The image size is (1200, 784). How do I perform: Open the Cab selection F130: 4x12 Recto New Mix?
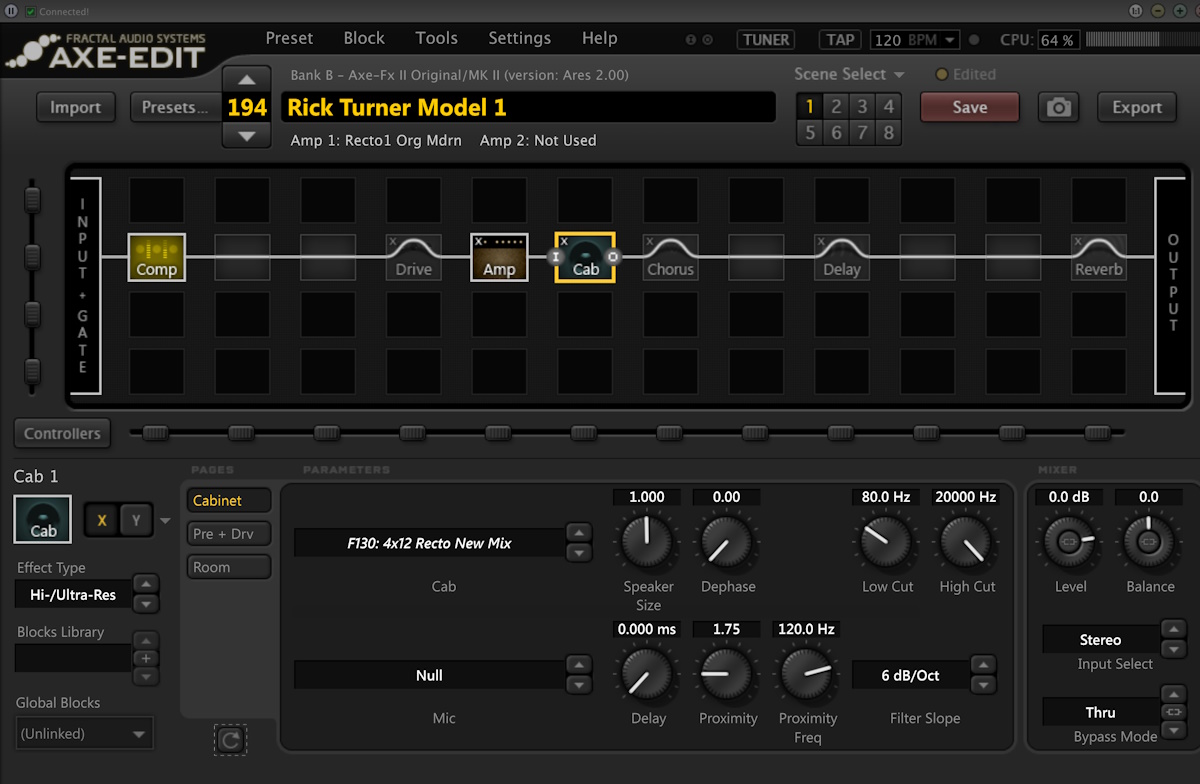[x=429, y=543]
